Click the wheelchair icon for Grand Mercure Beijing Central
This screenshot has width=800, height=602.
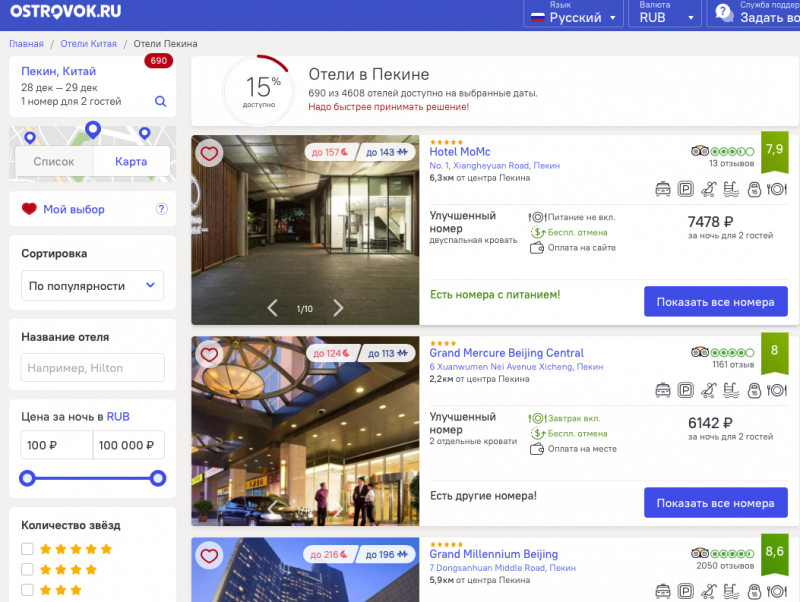(x=708, y=390)
